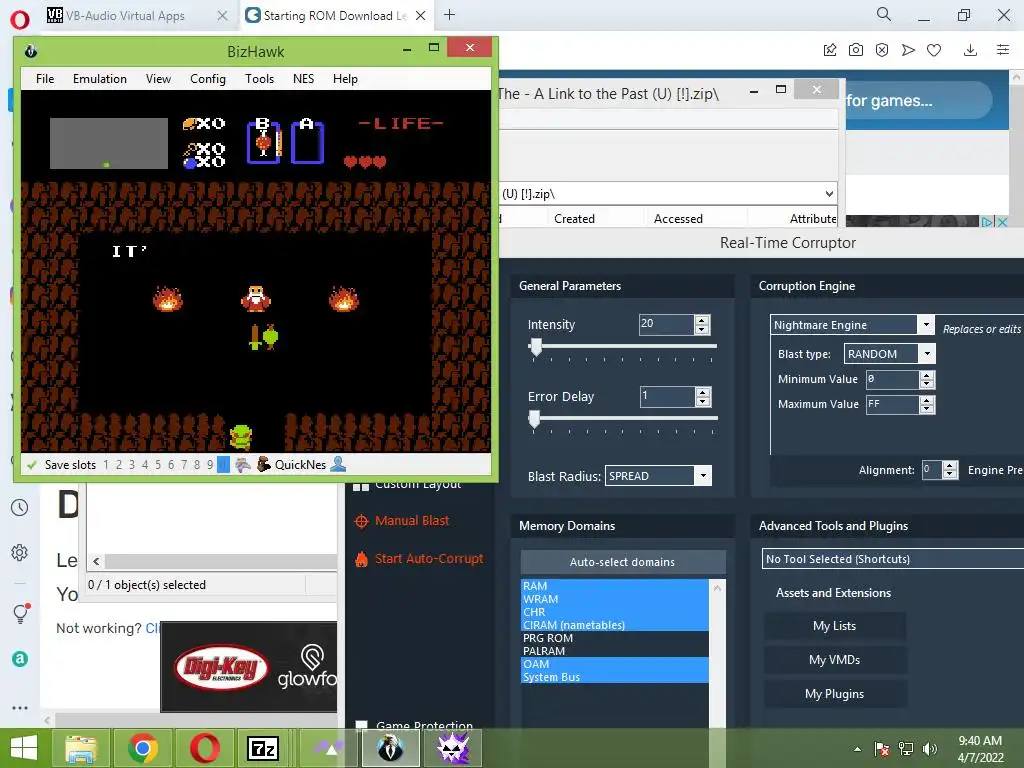This screenshot has height=768, width=1024.
Task: Take a snapshot with camera icon
Action: pyautogui.click(x=856, y=50)
